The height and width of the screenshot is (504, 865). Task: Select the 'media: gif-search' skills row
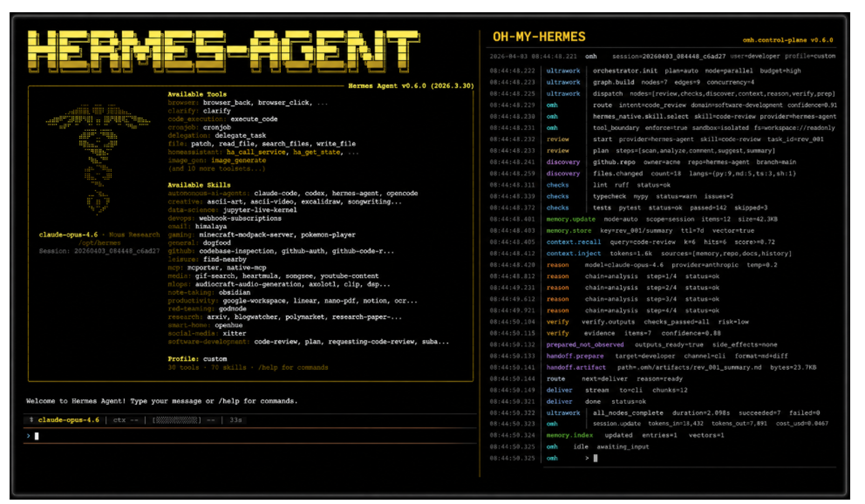pyautogui.click(x=273, y=276)
